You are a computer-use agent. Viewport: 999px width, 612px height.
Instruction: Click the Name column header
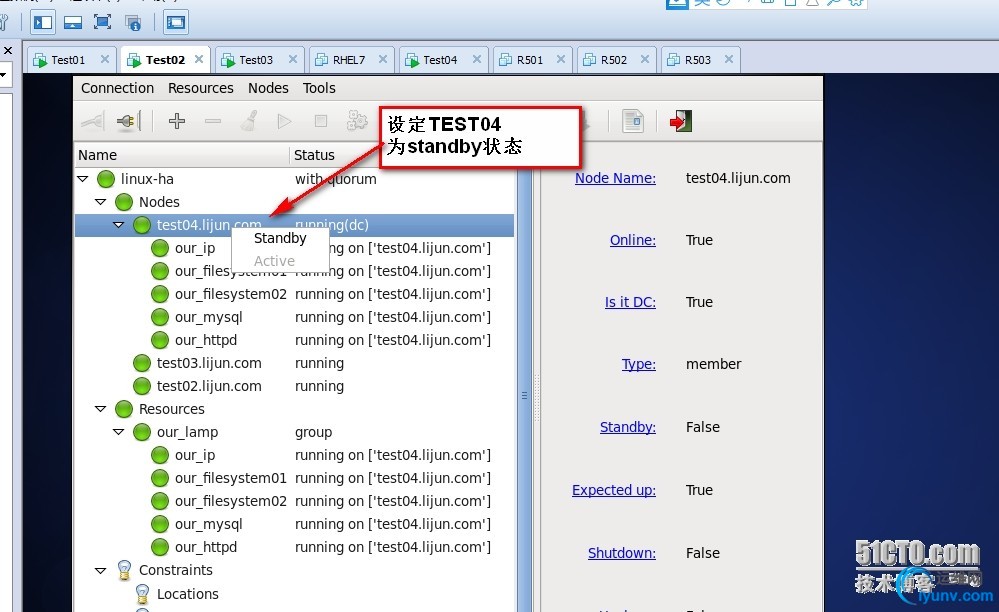tap(182, 155)
